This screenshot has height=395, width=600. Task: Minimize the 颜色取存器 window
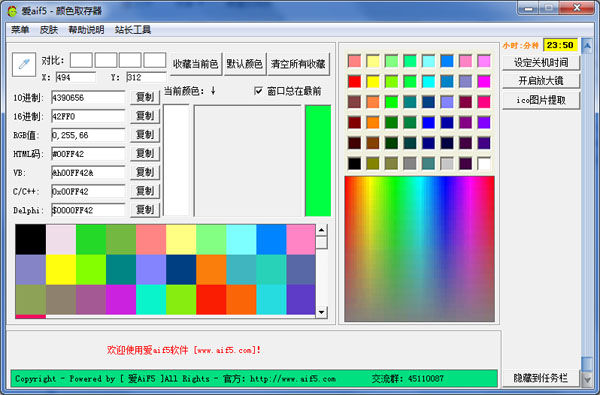[x=528, y=8]
